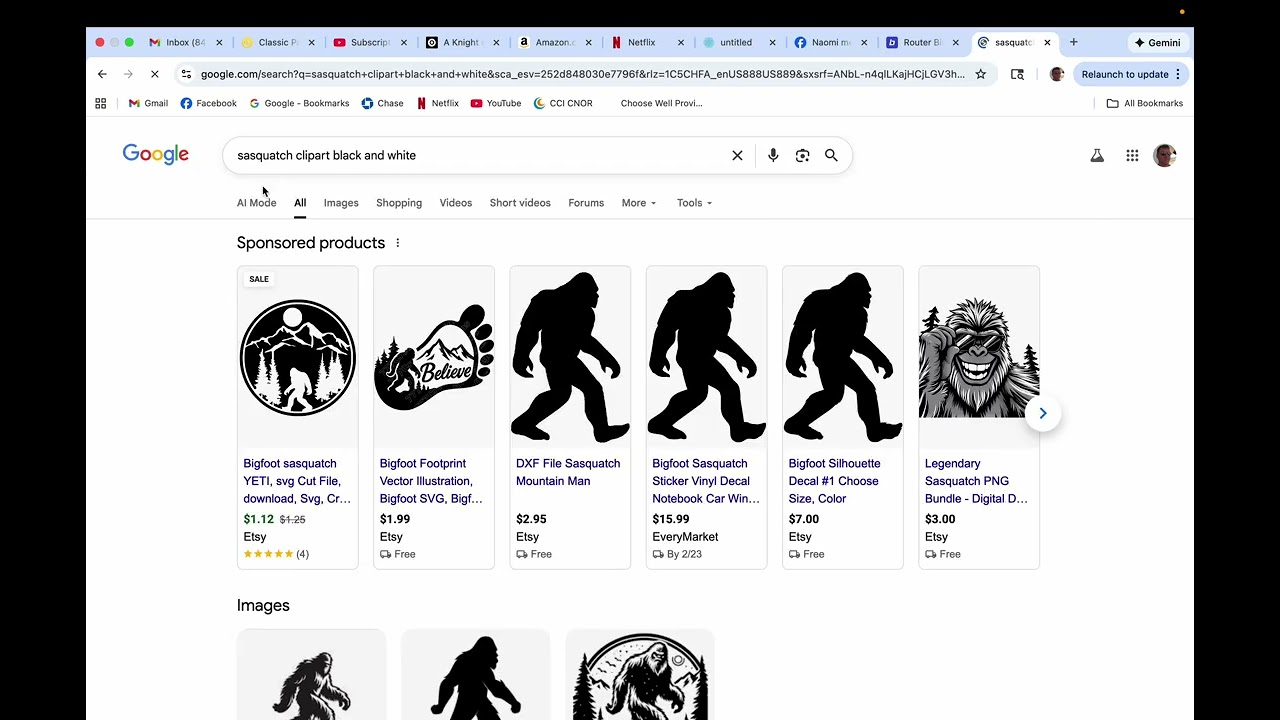Open the Google apps grid
Viewport: 1280px width, 720px height.
coord(1132,155)
